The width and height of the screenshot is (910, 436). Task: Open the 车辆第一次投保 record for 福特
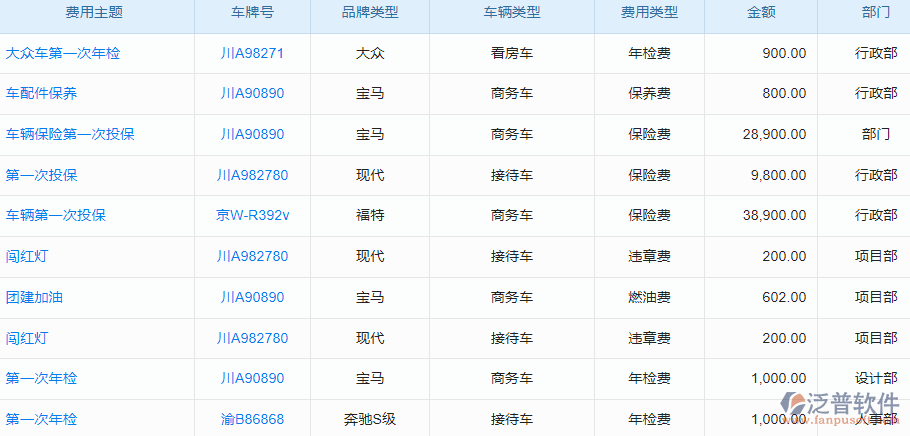pyautogui.click(x=56, y=215)
